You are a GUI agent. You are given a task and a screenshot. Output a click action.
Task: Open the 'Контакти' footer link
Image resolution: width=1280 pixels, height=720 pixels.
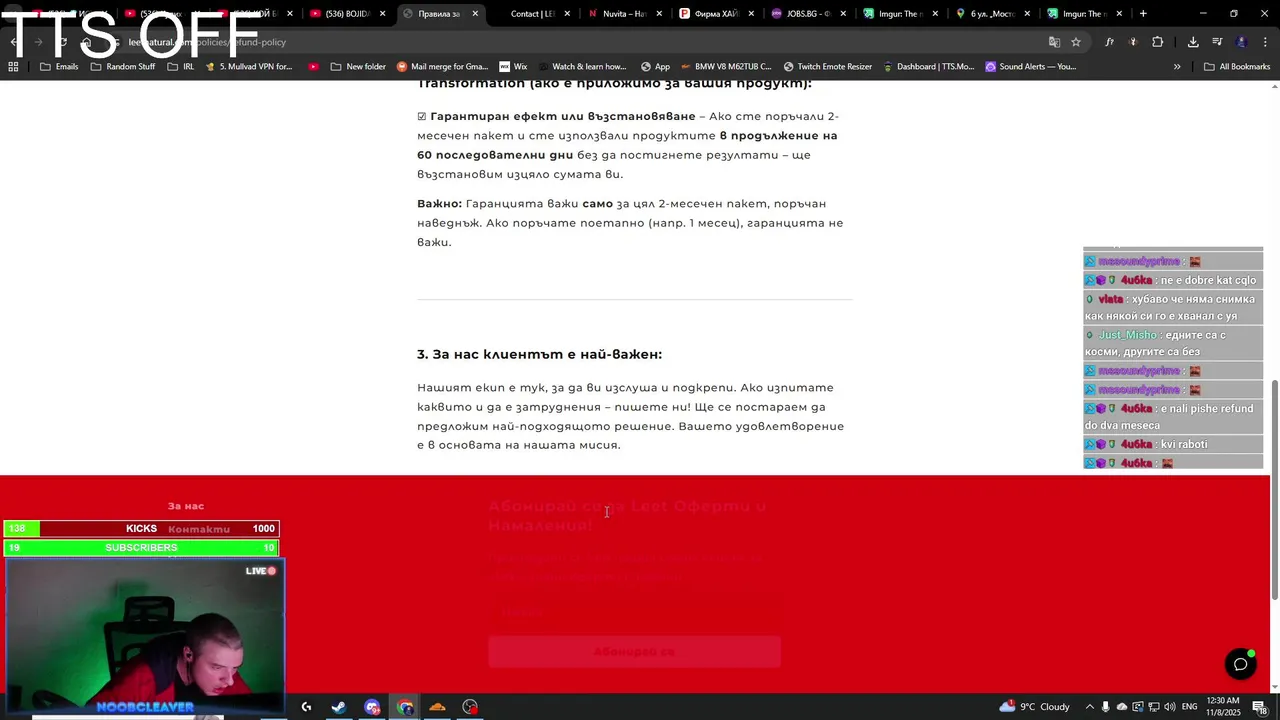199,529
